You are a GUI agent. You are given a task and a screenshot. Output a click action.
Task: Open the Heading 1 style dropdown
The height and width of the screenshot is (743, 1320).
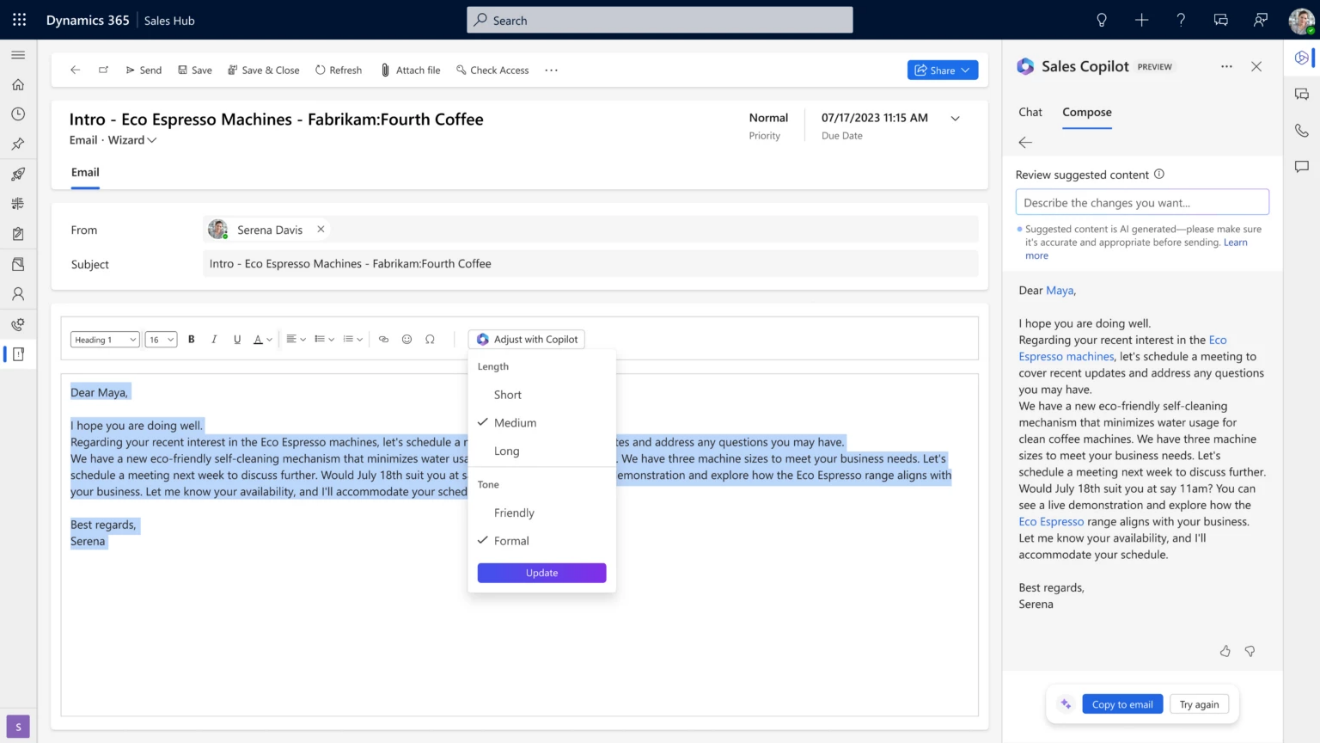pyautogui.click(x=104, y=339)
